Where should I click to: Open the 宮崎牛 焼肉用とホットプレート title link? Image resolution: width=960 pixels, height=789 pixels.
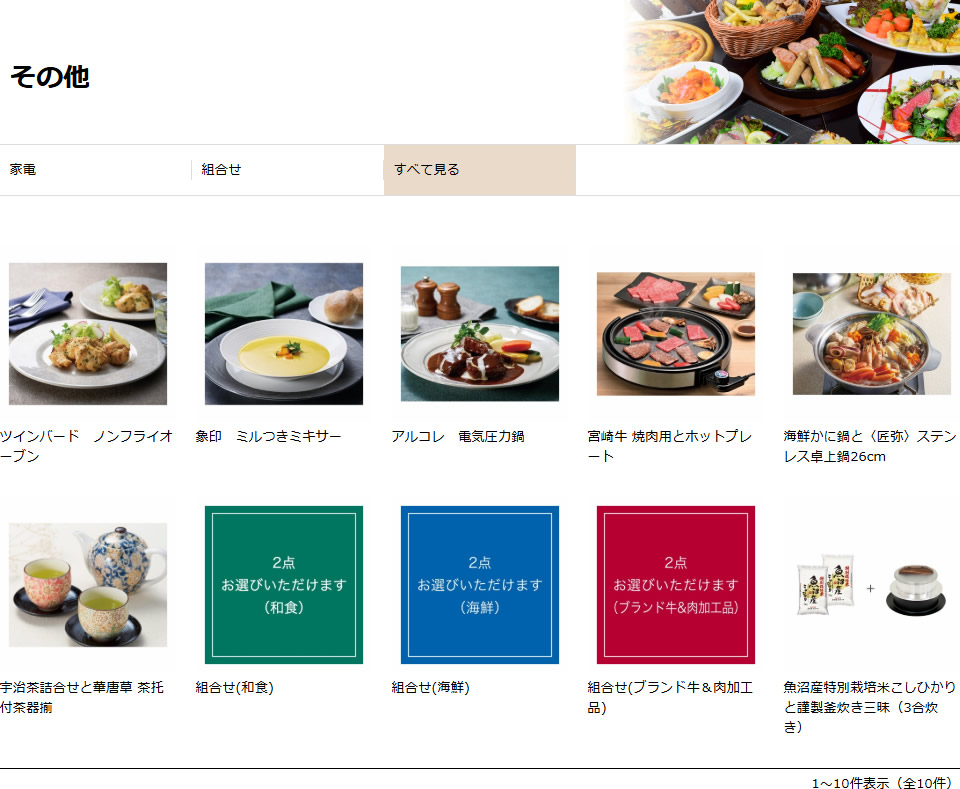(670, 446)
